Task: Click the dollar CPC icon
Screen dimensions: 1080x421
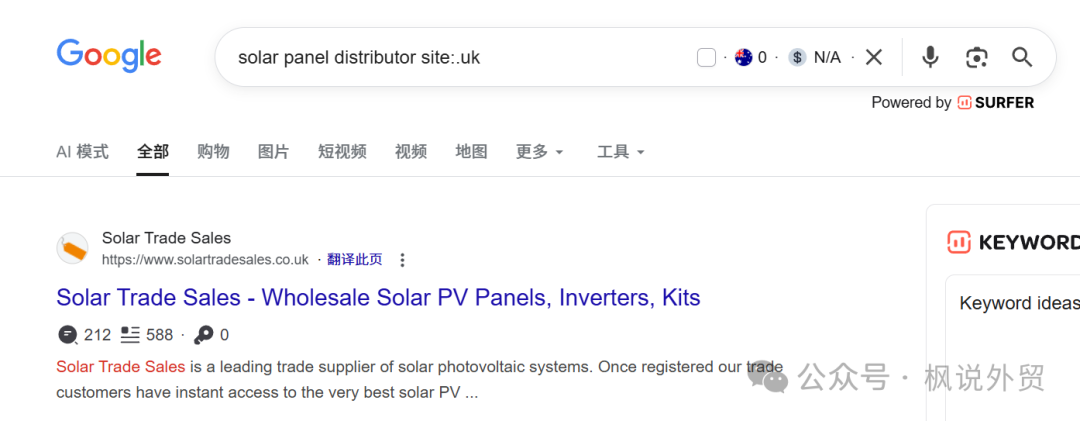Action: pyautogui.click(x=797, y=57)
